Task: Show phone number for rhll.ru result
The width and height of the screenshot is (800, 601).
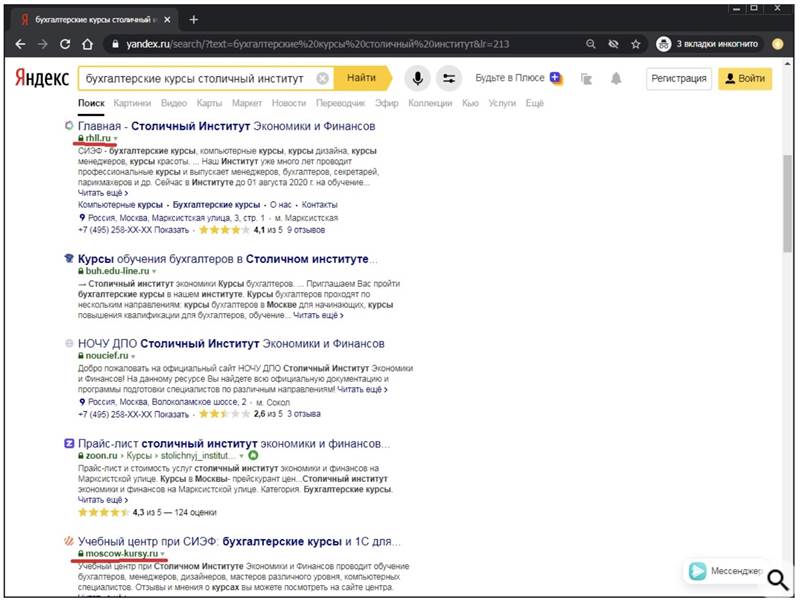Action: 171,230
